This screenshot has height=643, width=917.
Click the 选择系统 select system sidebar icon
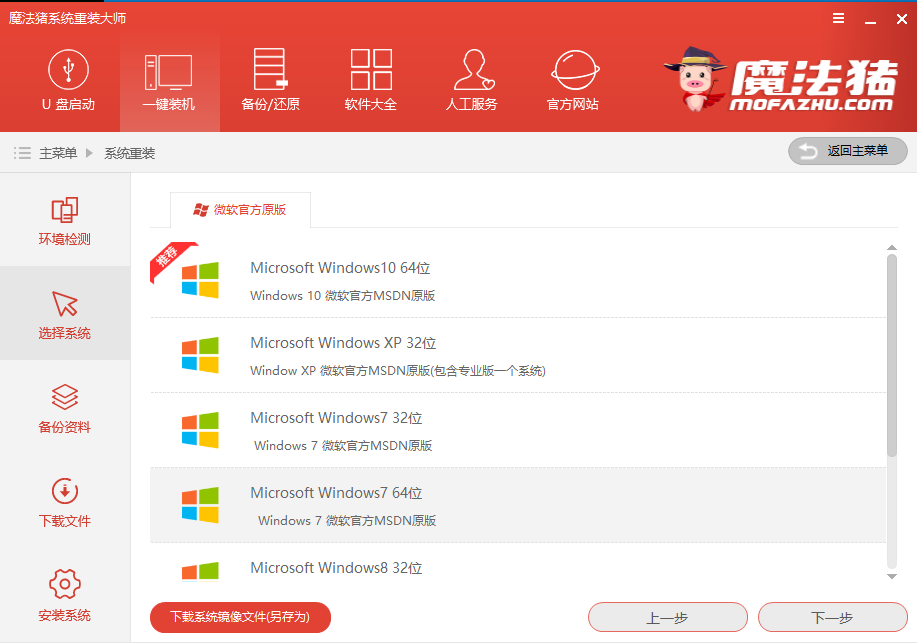64,313
